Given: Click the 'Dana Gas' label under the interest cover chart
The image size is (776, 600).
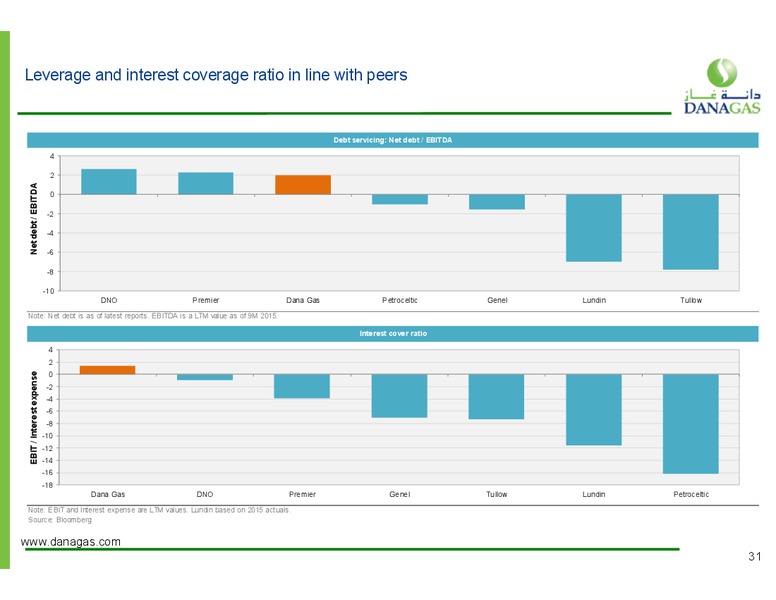Looking at the screenshot, I should click(108, 494).
